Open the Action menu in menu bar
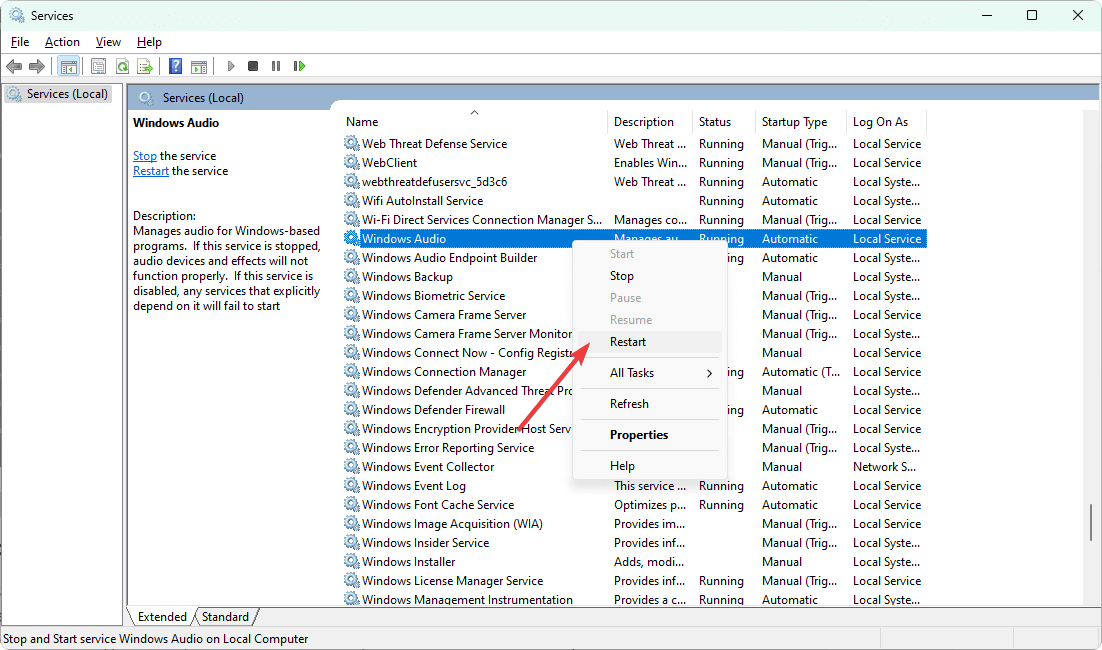Image resolution: width=1102 pixels, height=650 pixels. pos(62,42)
